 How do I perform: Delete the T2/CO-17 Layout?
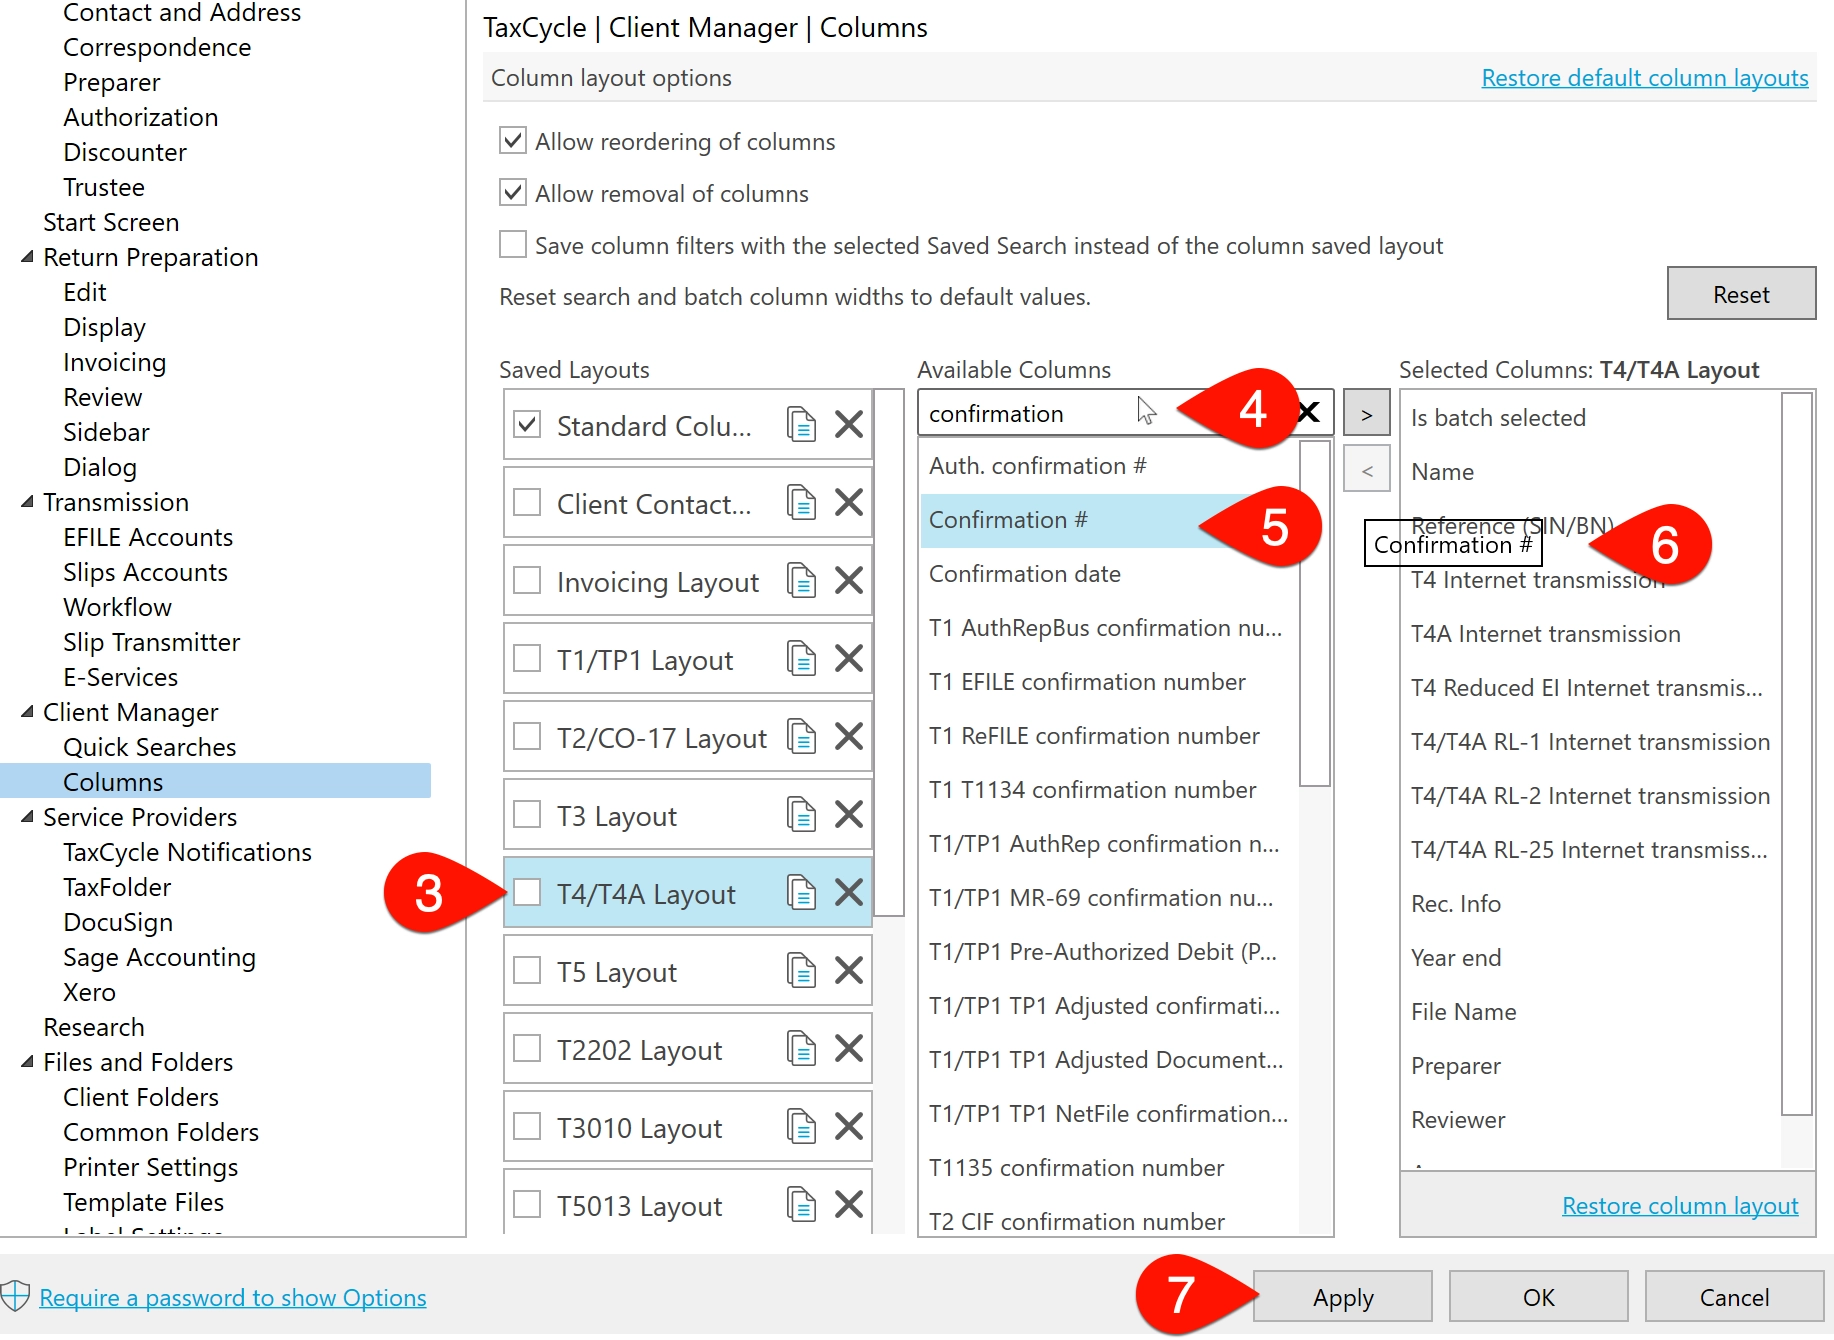tap(849, 737)
